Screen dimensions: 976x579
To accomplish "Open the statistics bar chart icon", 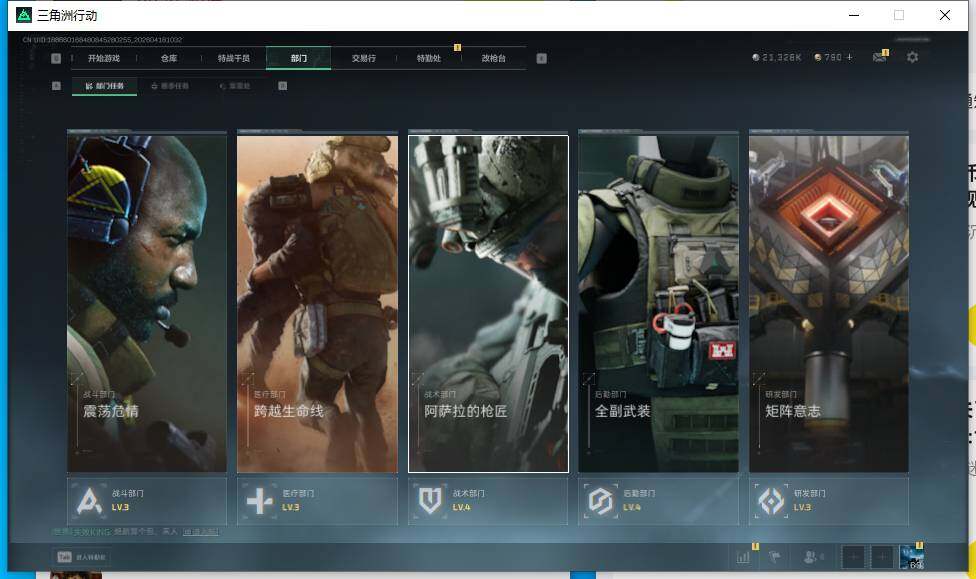I will coord(743,557).
